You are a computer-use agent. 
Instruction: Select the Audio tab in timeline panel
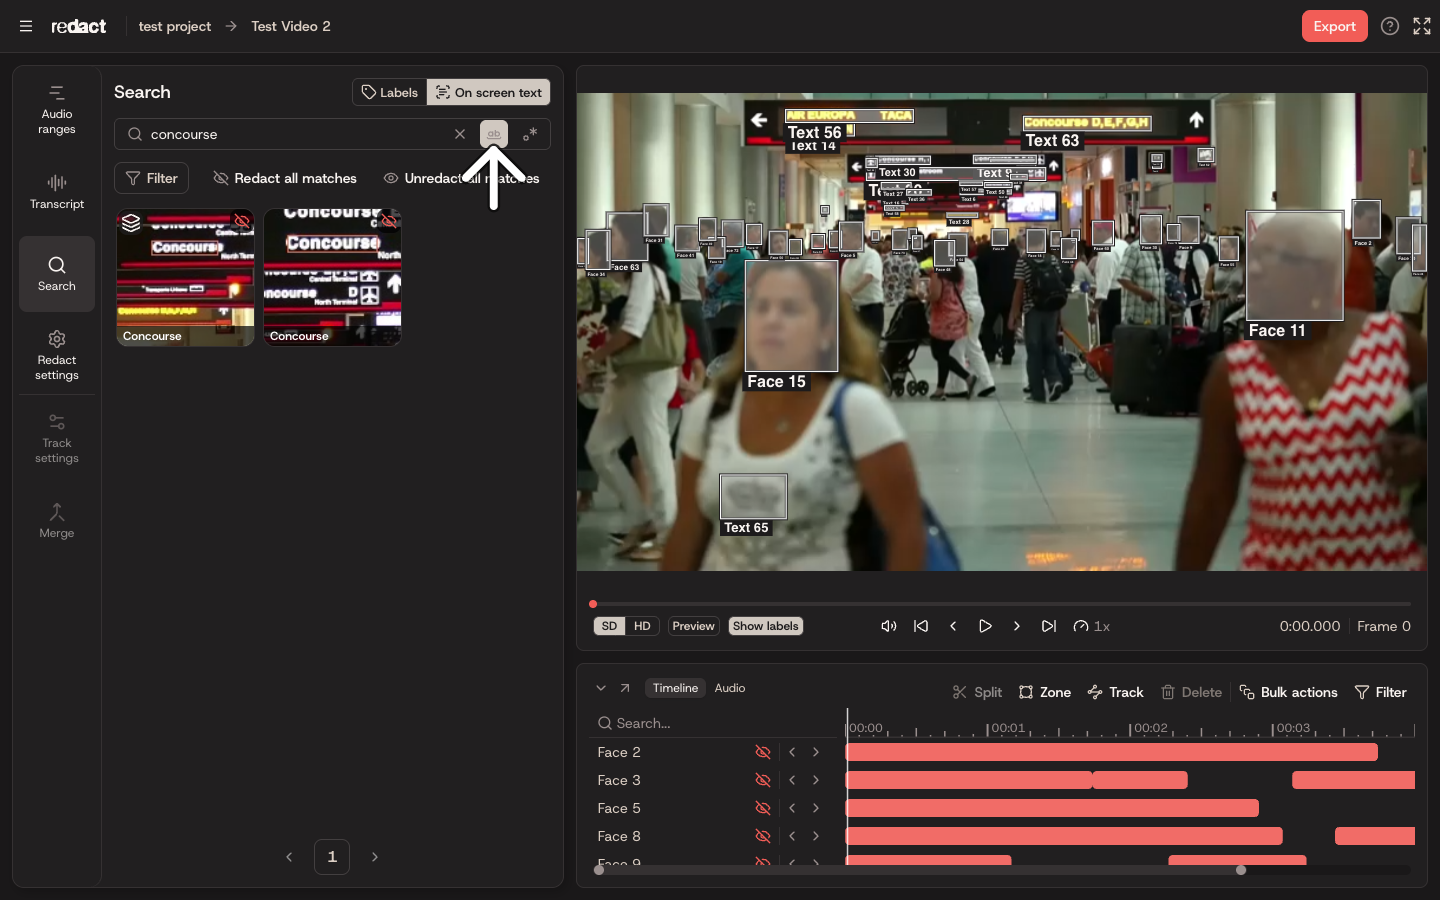(x=730, y=688)
